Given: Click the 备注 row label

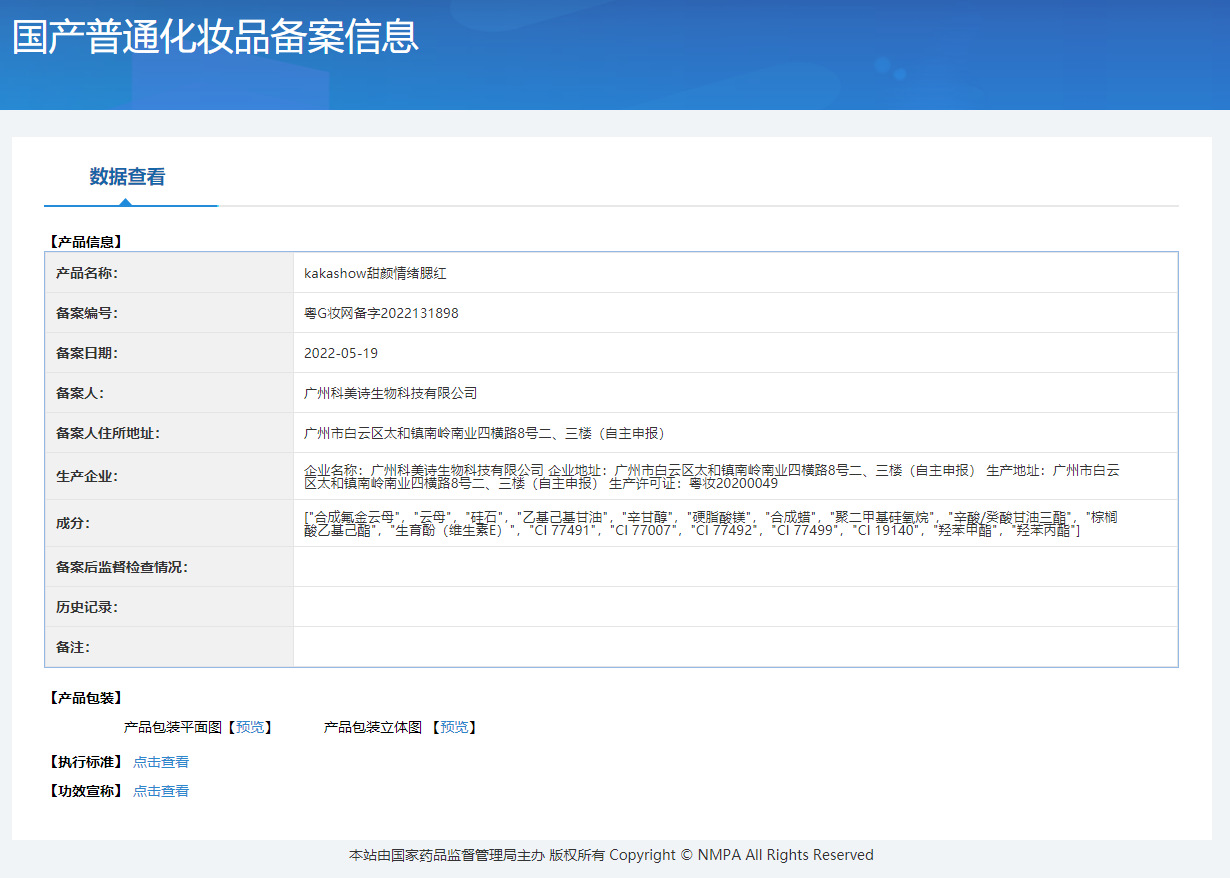Looking at the screenshot, I should 73,647.
